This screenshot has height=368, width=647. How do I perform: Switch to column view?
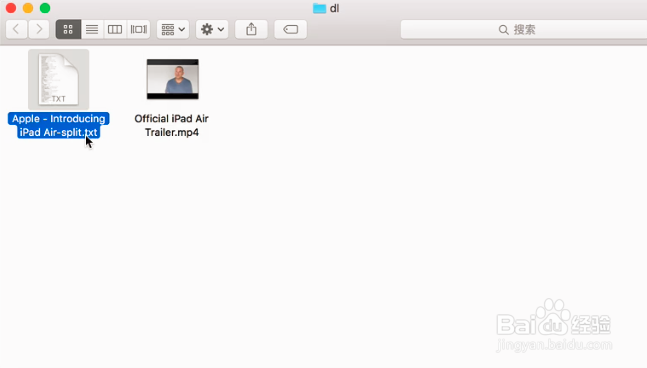[115, 29]
